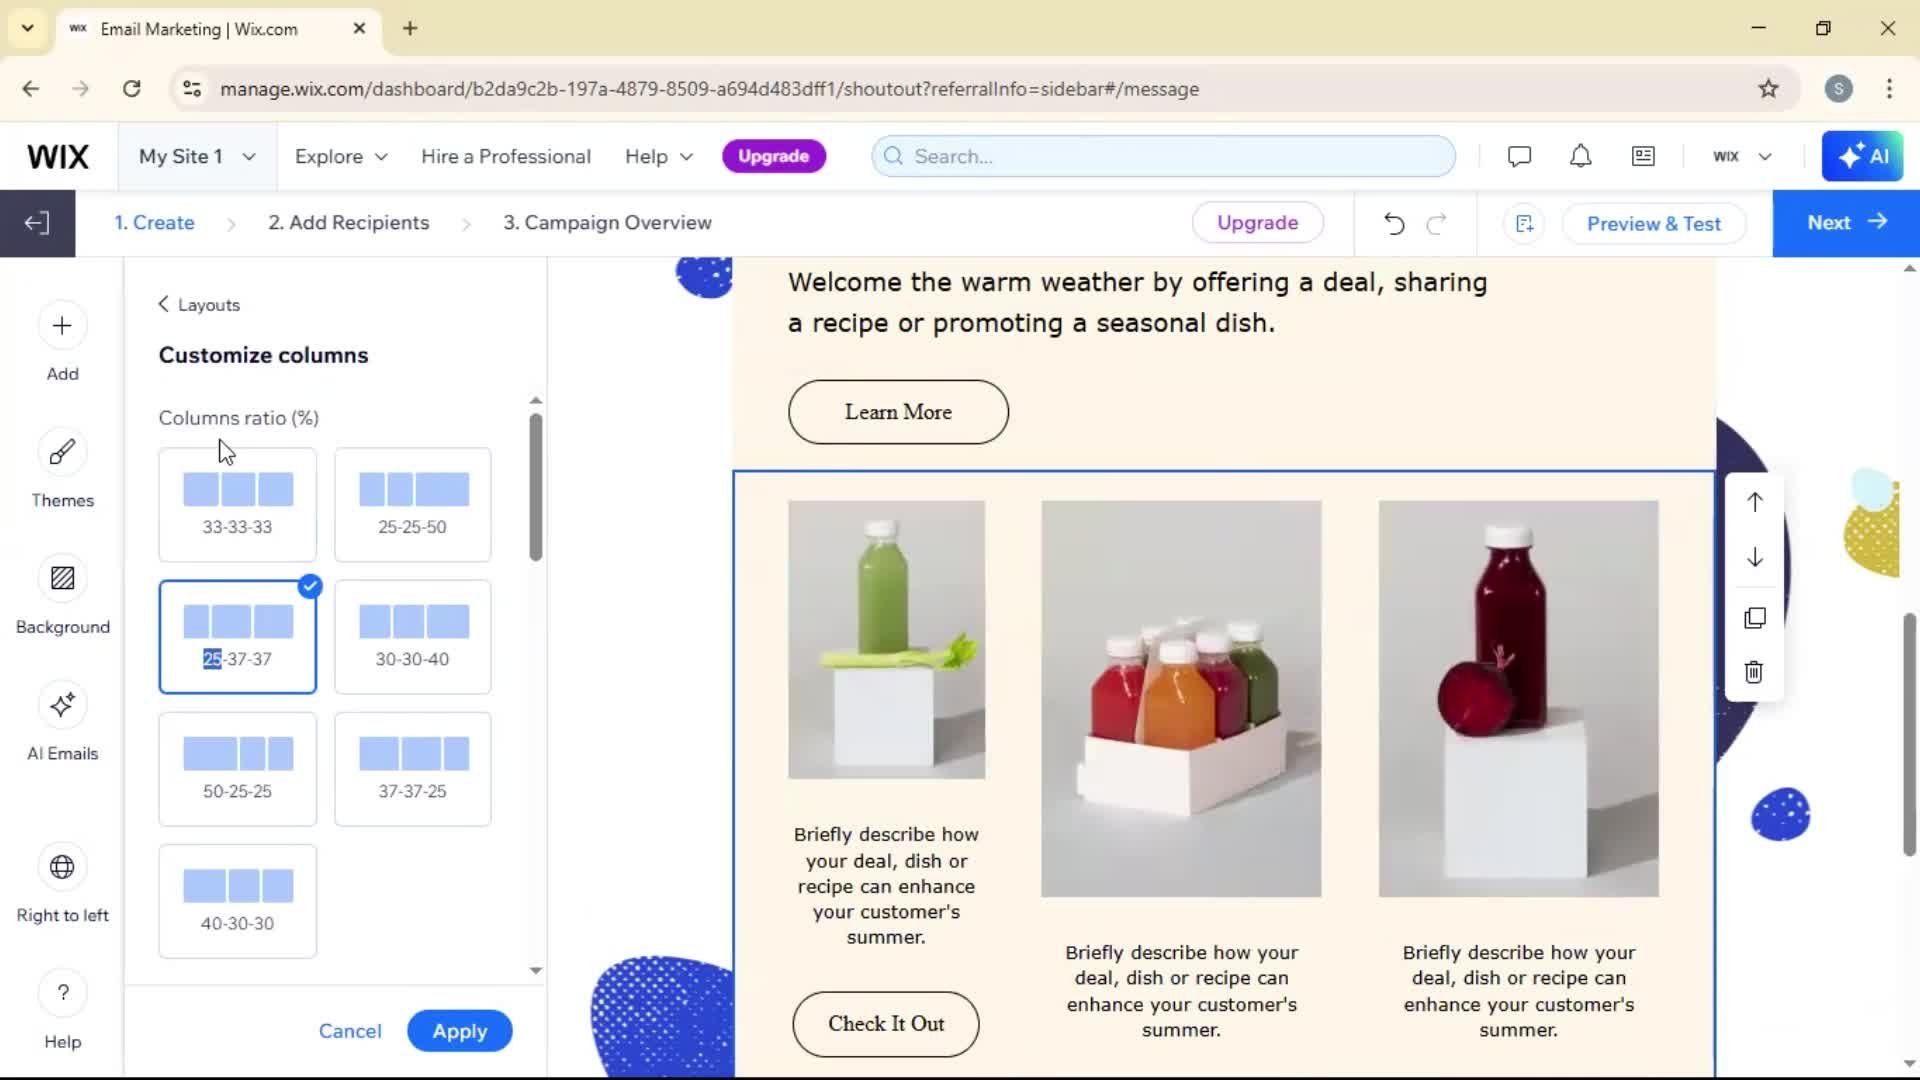Viewport: 1920px width, 1080px height.
Task: Go to step 1. Create
Action: [154, 223]
